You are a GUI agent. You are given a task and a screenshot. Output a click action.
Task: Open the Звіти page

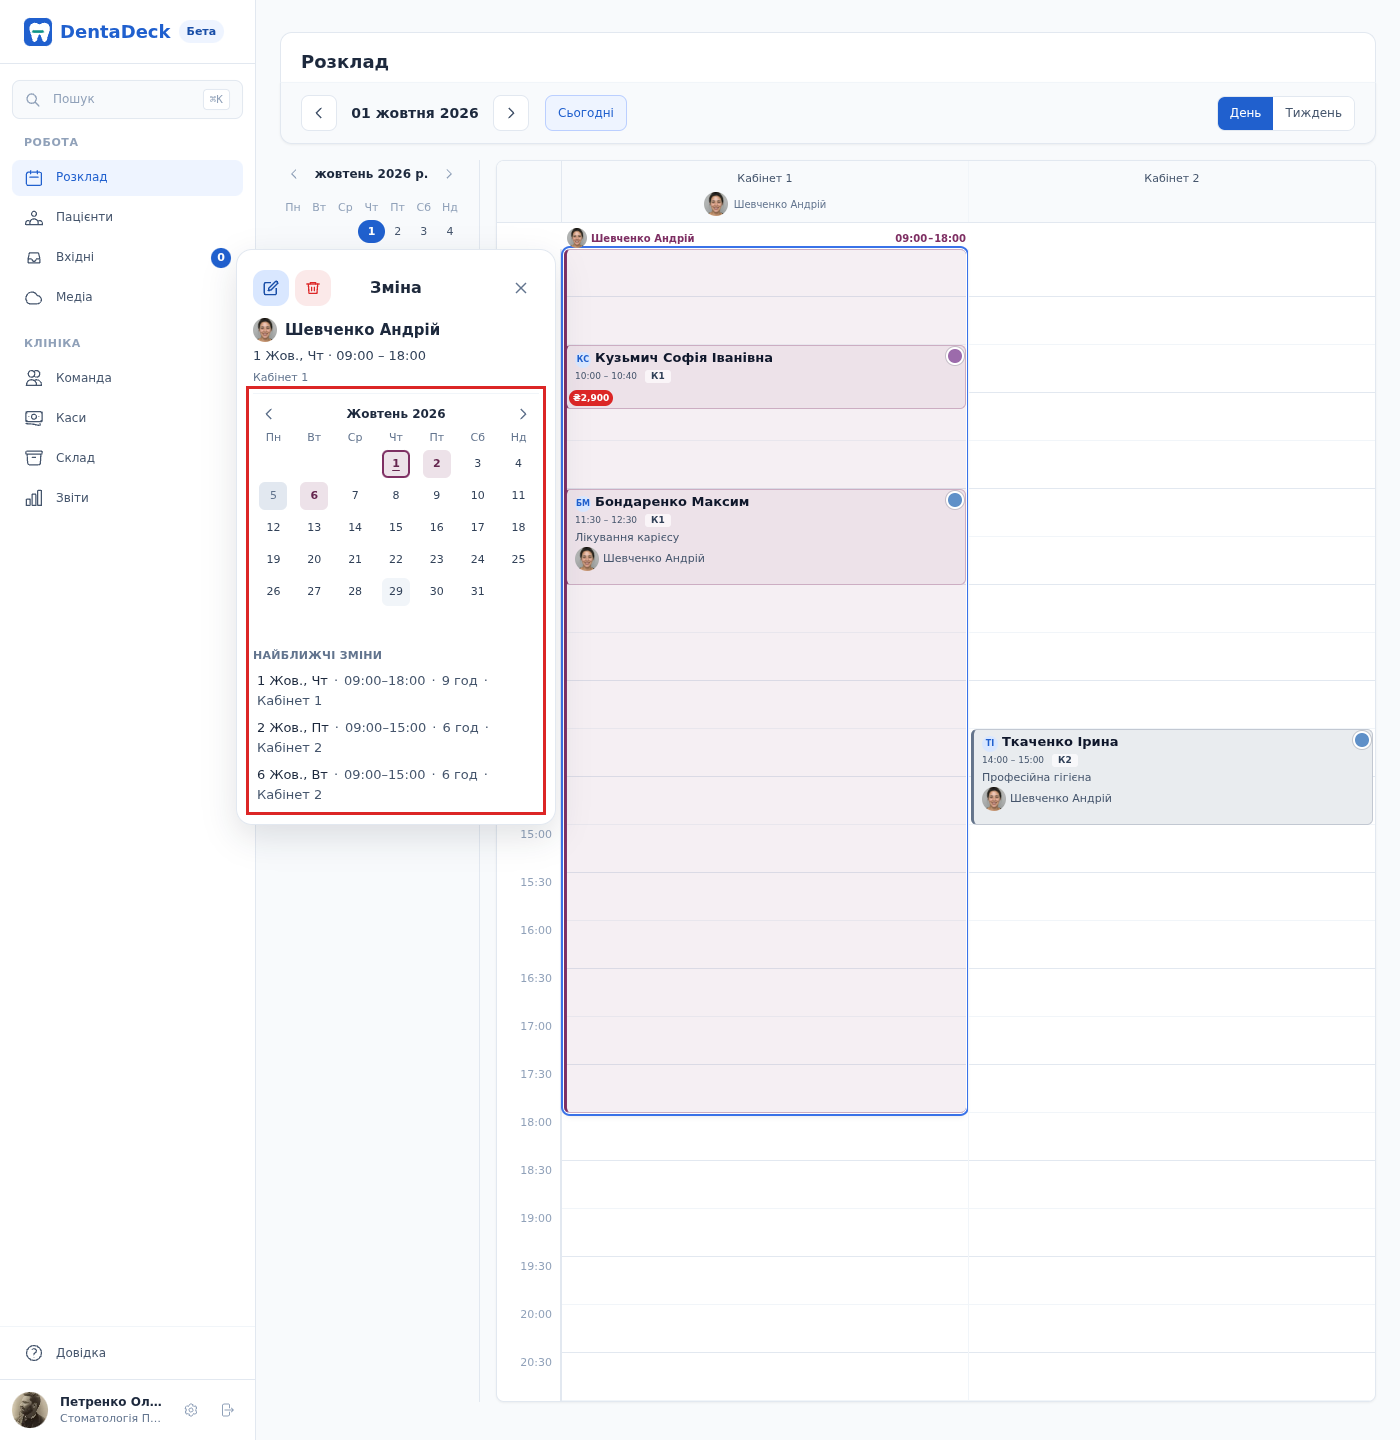point(127,498)
